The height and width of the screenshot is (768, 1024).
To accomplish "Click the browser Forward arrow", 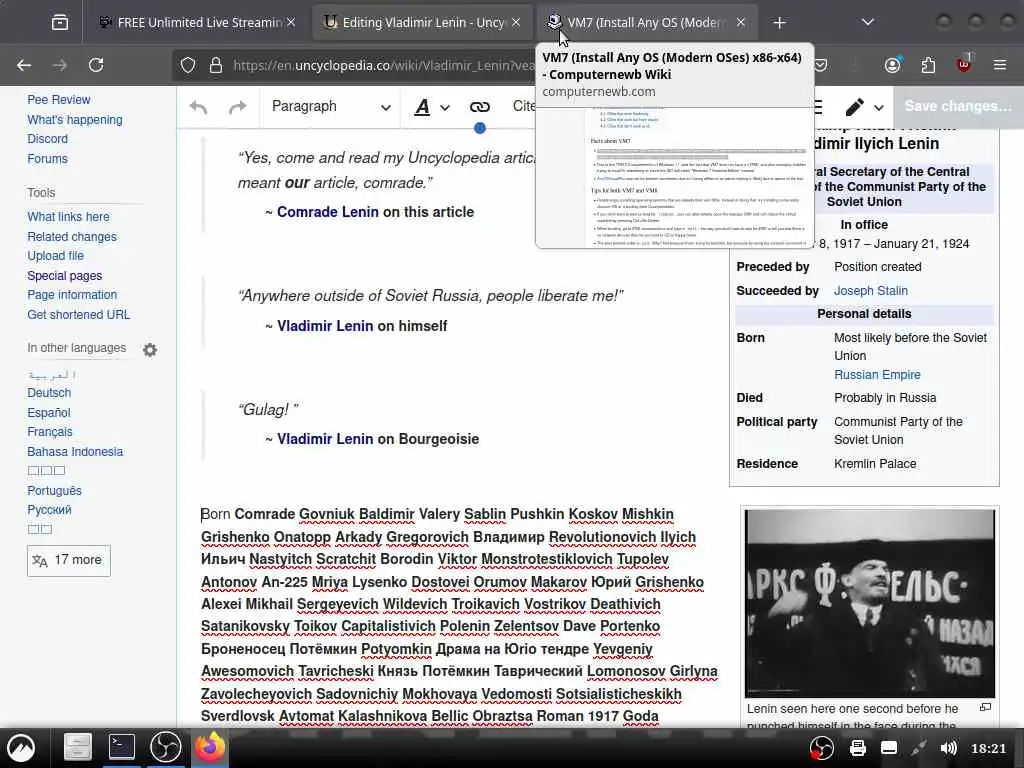I will point(59,65).
